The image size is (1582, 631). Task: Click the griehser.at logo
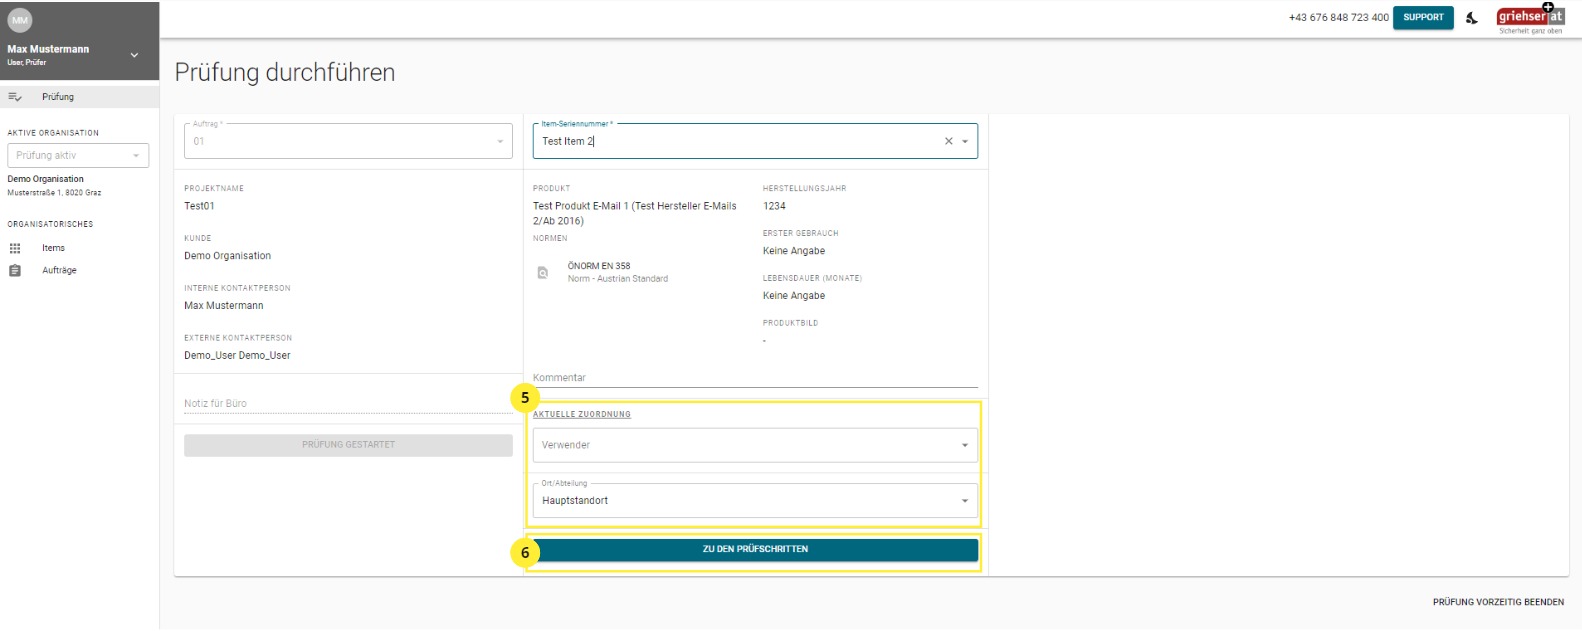1529,18
